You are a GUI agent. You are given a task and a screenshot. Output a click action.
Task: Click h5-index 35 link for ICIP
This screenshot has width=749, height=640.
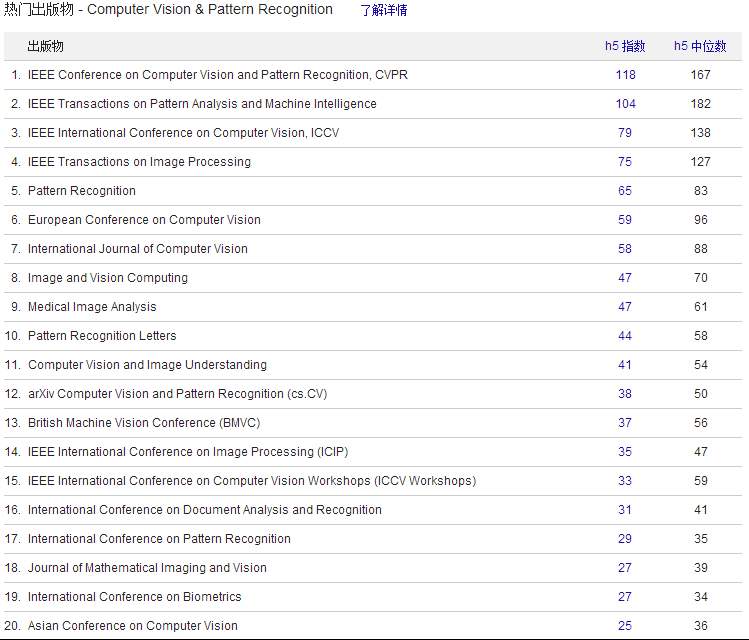pos(625,452)
